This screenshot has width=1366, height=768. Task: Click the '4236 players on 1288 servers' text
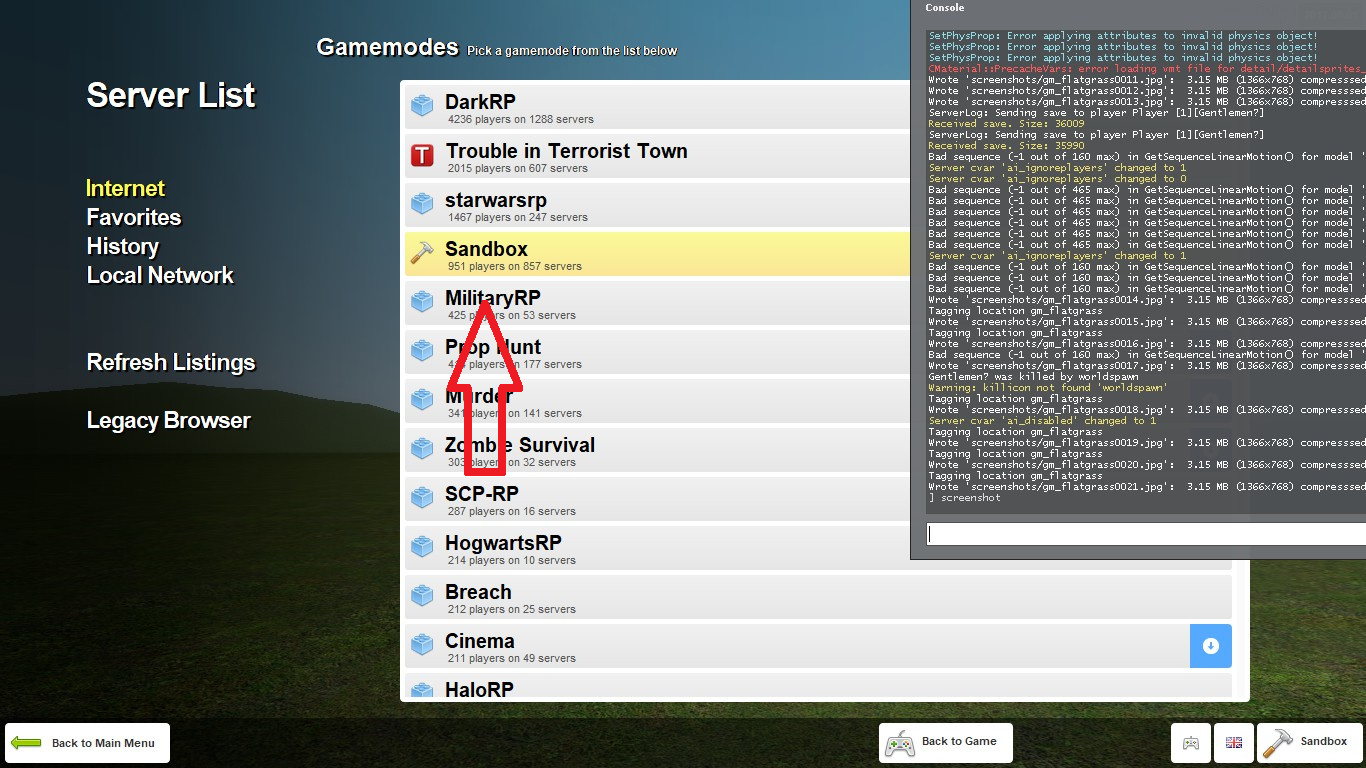[x=521, y=120]
